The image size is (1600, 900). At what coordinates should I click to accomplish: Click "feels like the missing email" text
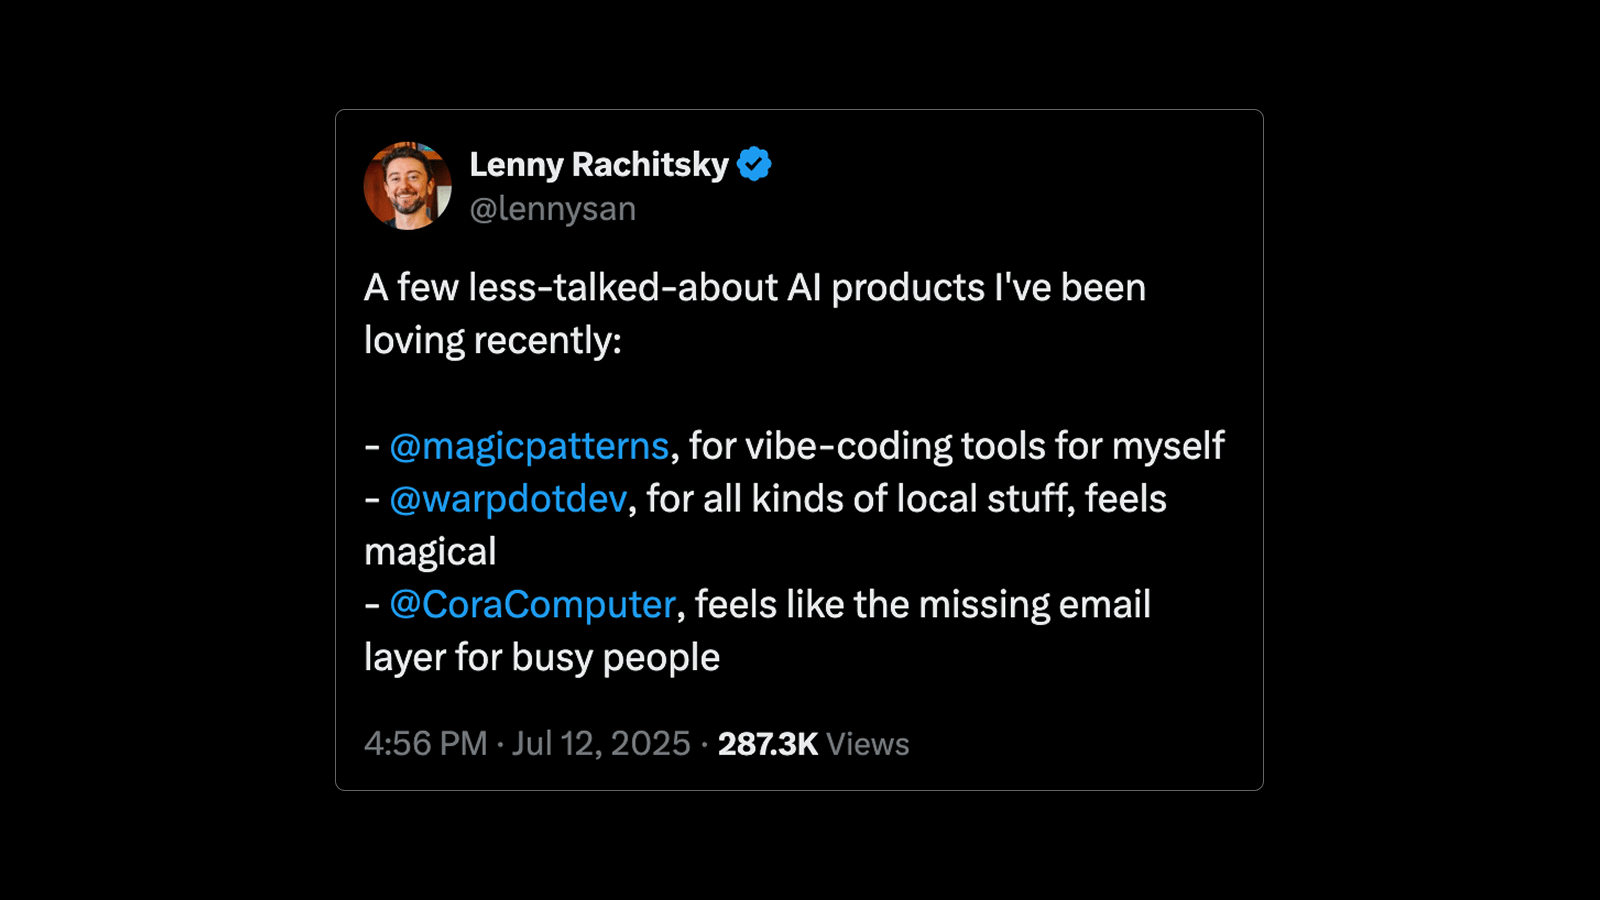point(922,605)
